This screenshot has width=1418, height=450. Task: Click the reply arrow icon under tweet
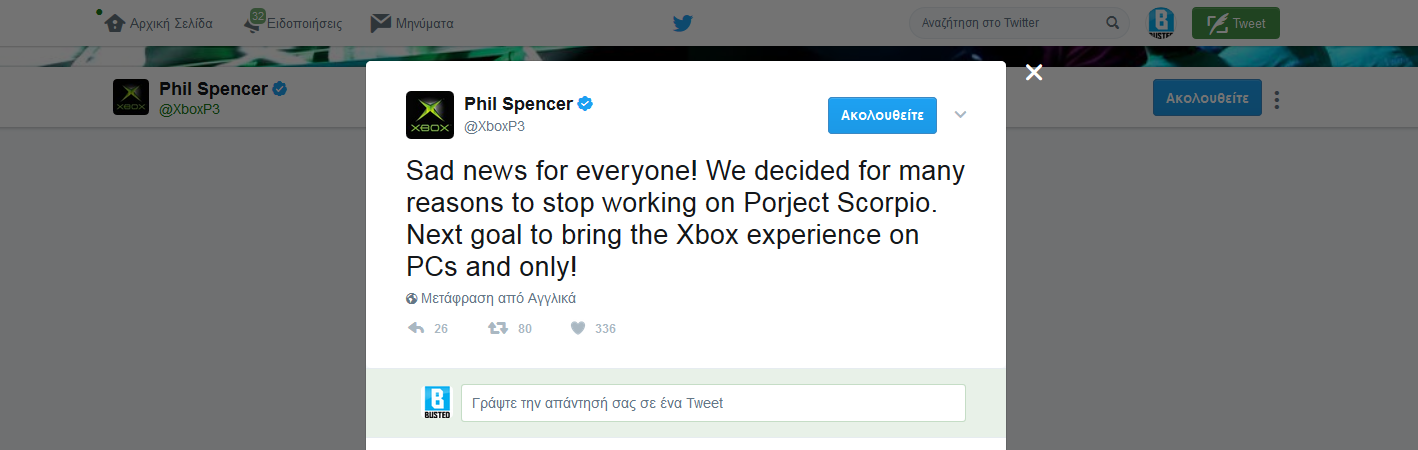pyautogui.click(x=417, y=328)
